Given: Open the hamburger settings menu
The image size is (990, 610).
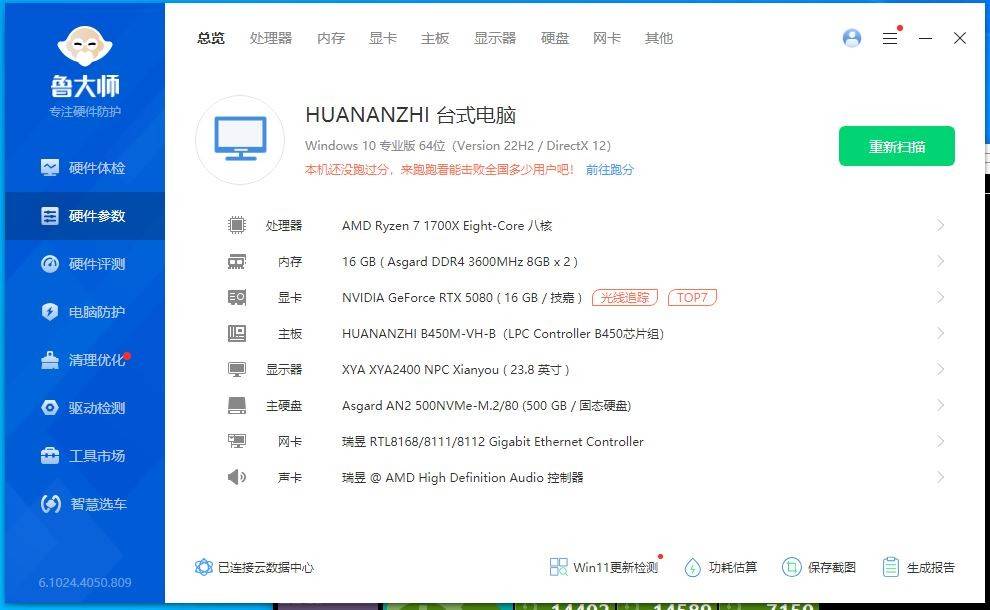Looking at the screenshot, I should 889,38.
